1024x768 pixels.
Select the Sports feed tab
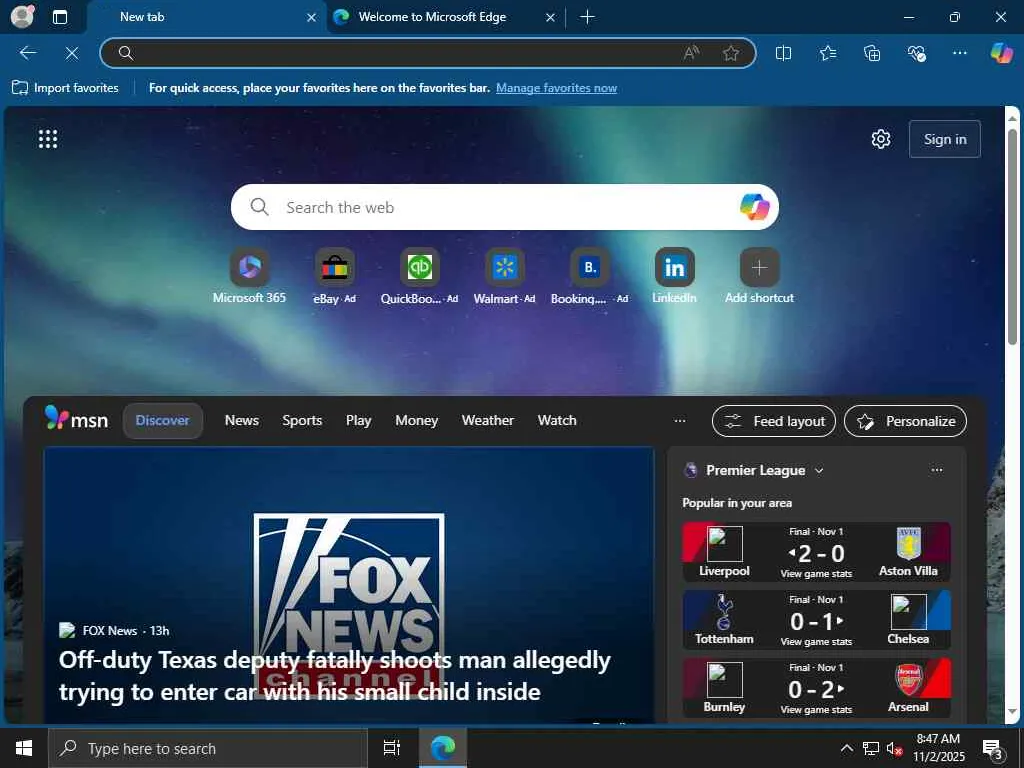(302, 421)
